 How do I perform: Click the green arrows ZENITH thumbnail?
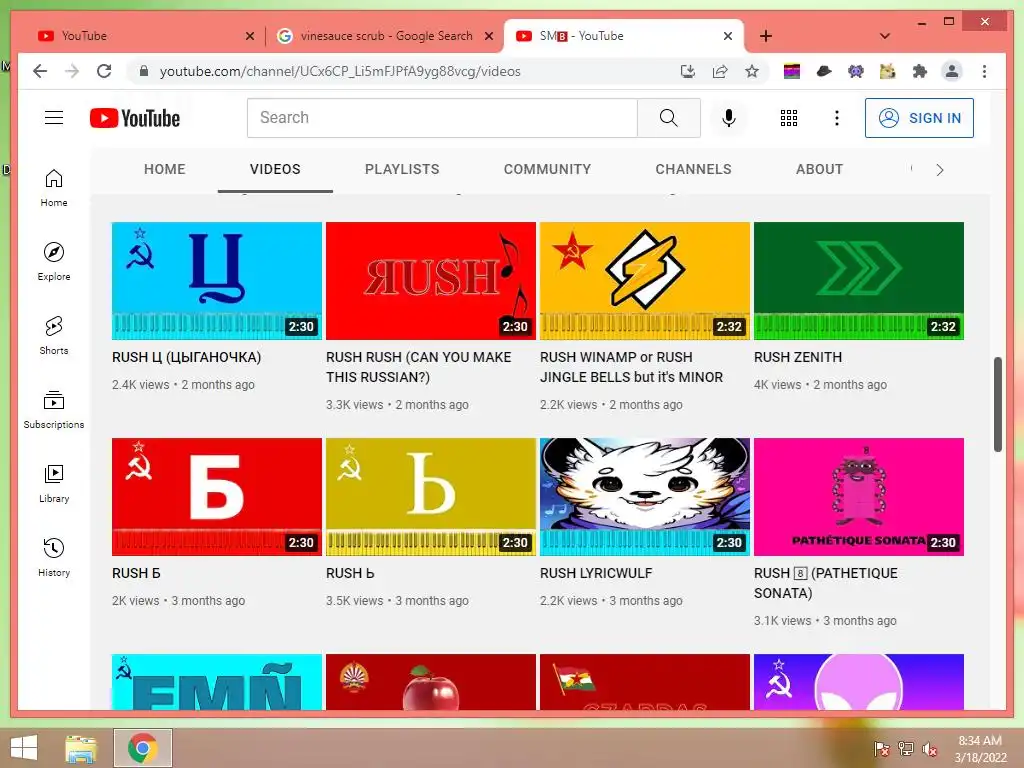[859, 281]
